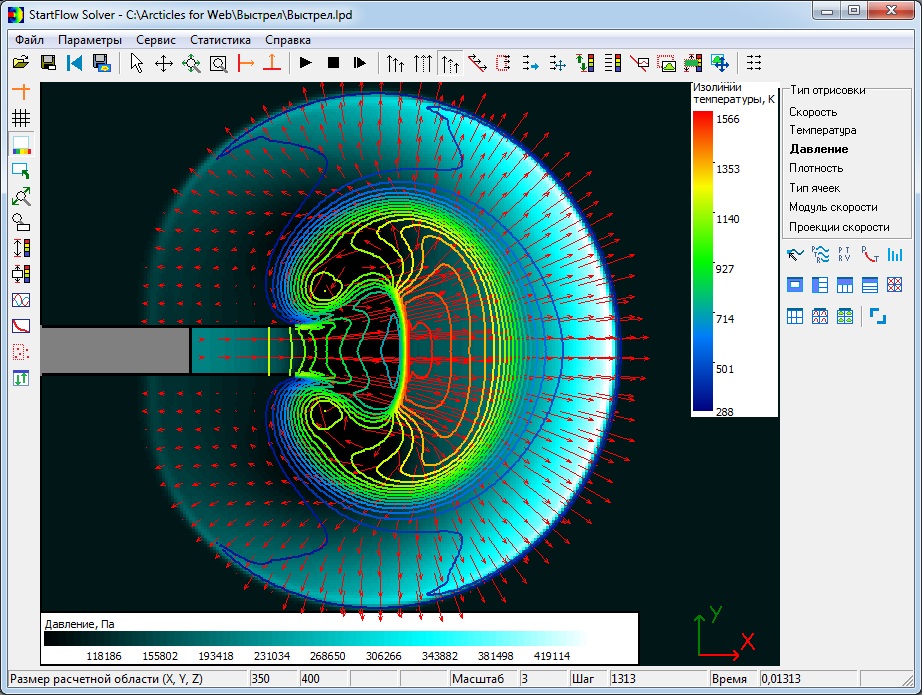Image resolution: width=922 pixels, height=695 pixels.
Task: Click the blue corner brackets fullscreen icon
Action: [878, 316]
